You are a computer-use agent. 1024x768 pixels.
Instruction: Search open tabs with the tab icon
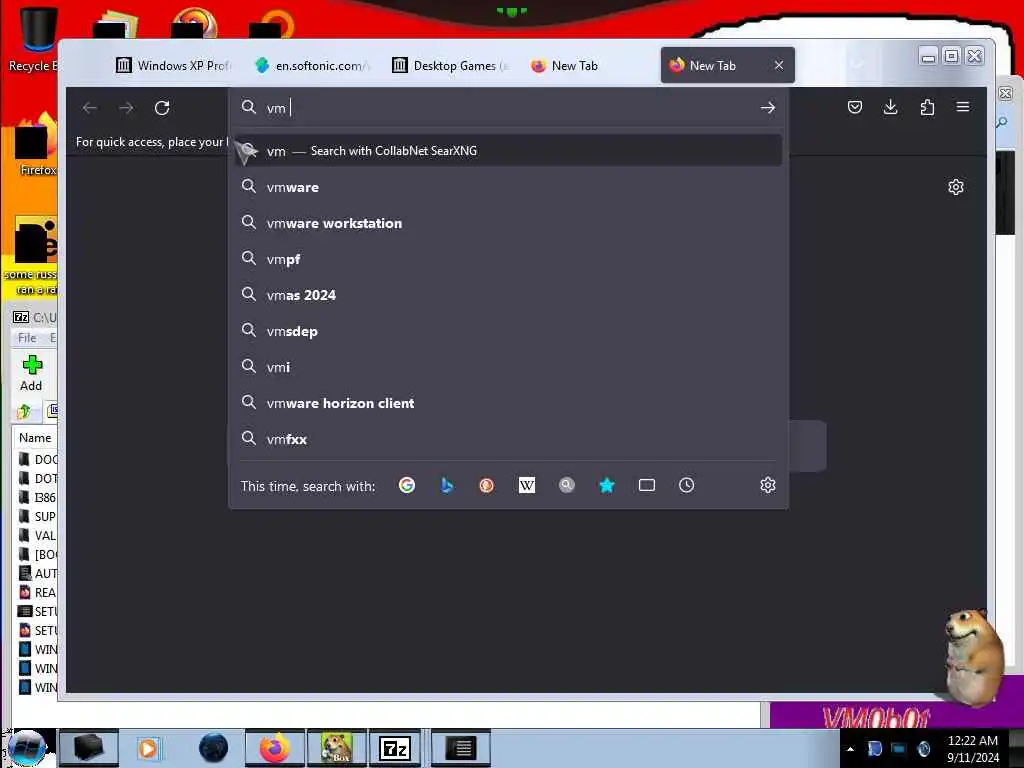point(647,485)
